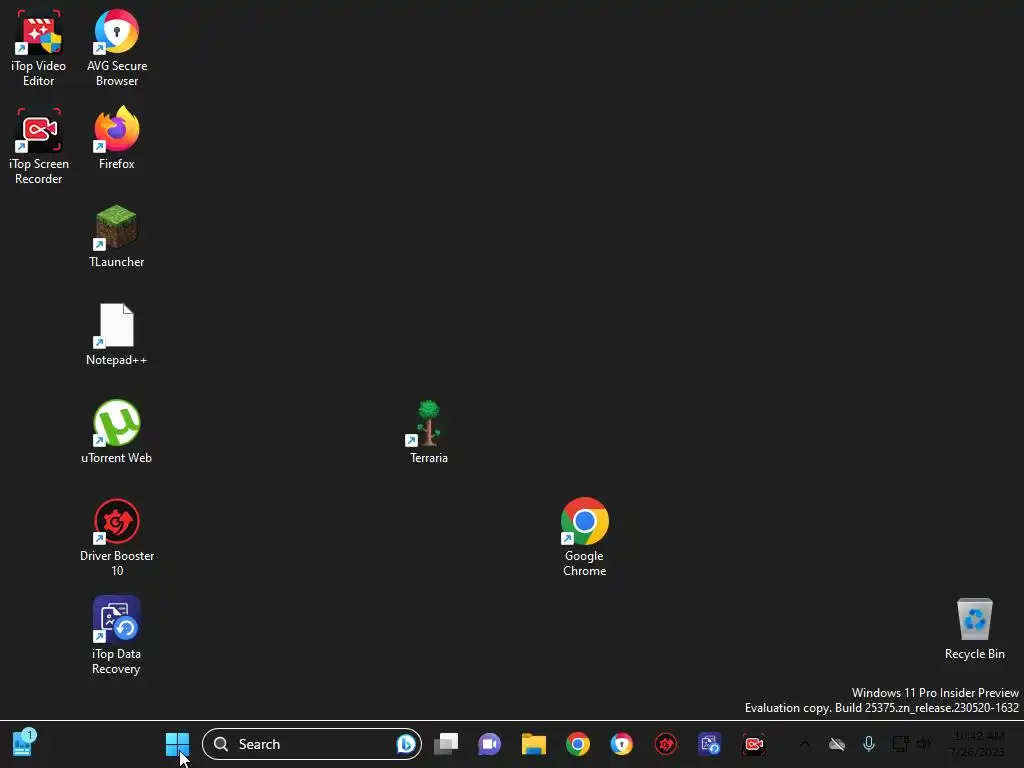Screen dimensions: 1024x768
Task: Open the clock and date flyout
Action: point(978,744)
